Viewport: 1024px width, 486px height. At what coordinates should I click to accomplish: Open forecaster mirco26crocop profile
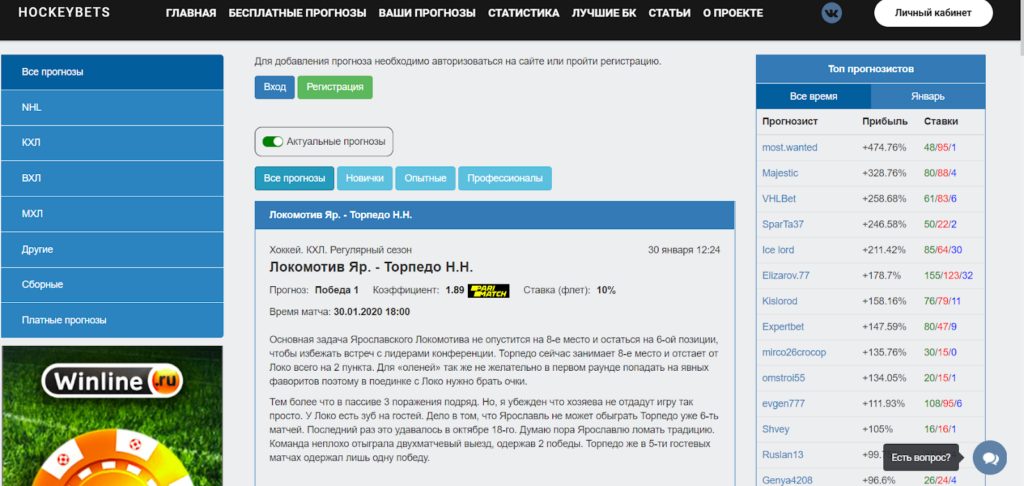794,352
